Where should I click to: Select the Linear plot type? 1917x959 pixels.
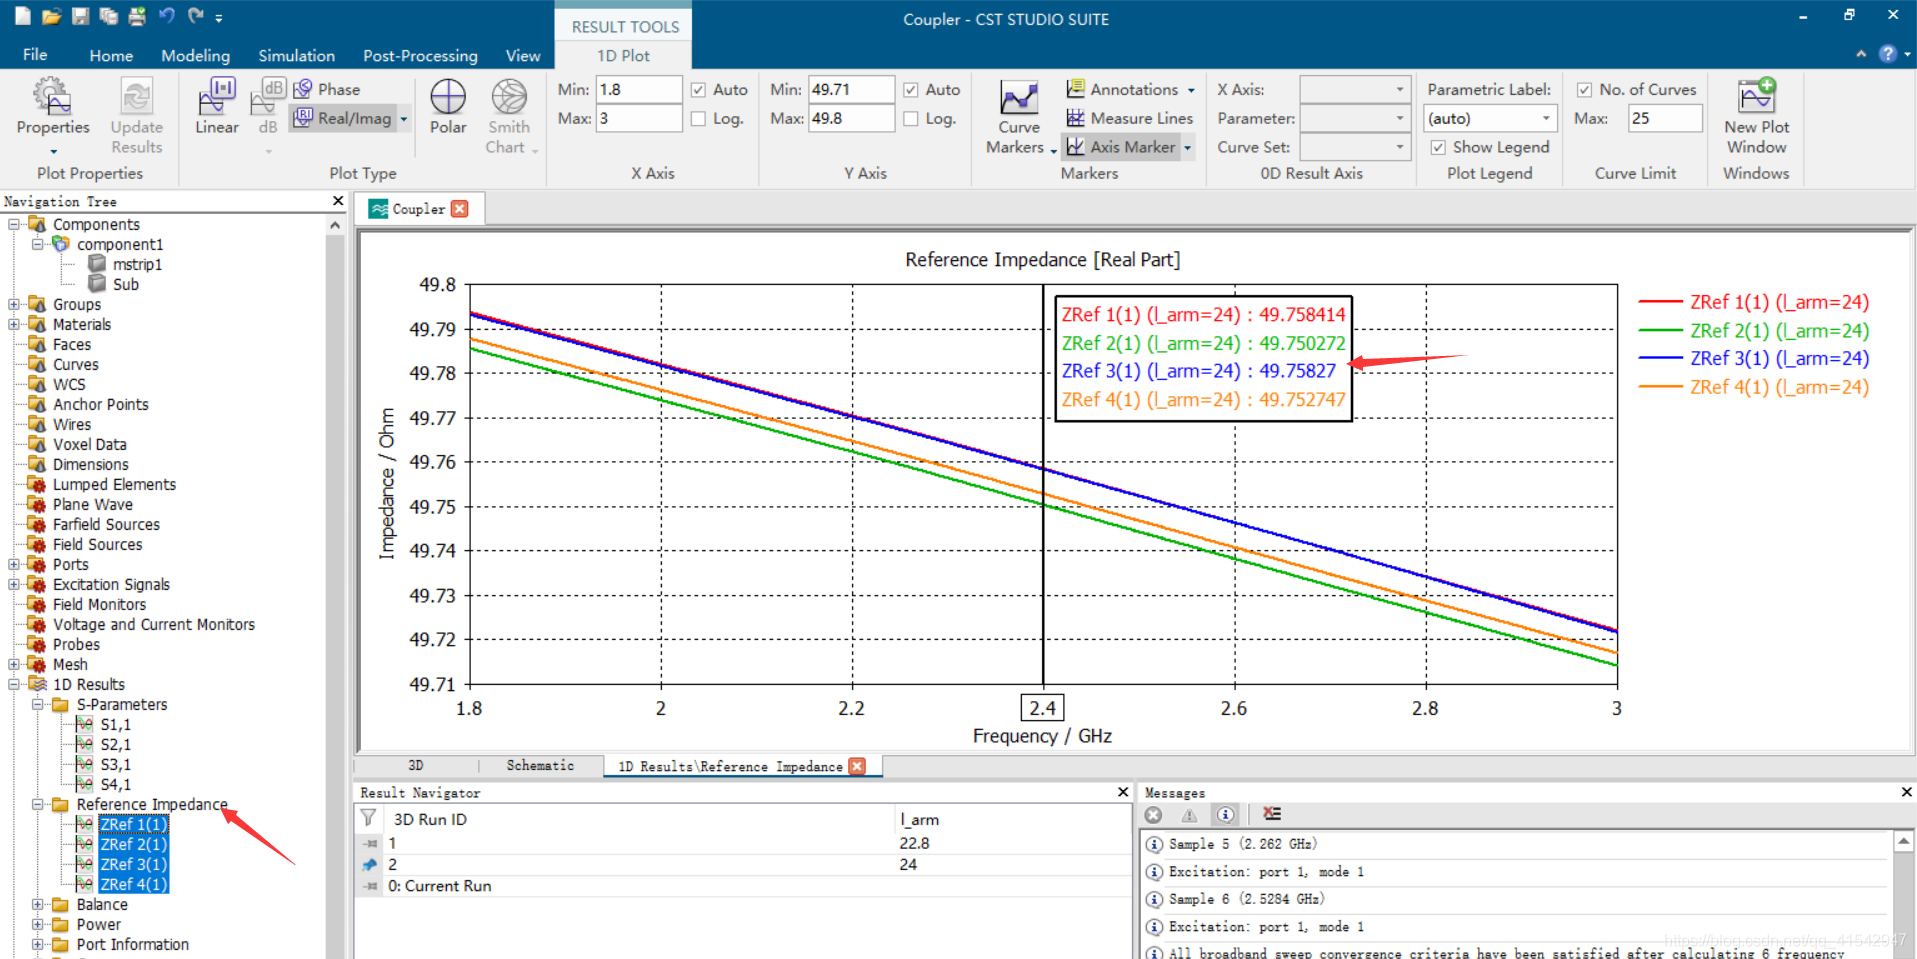click(x=216, y=107)
